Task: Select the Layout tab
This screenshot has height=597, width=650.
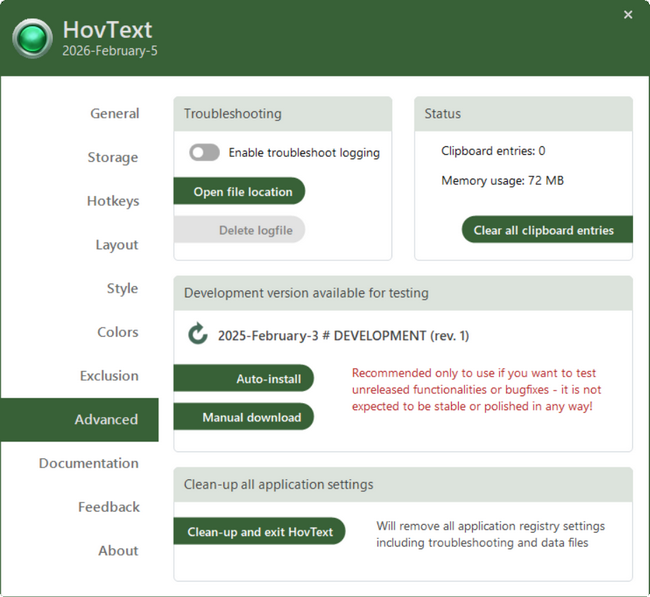Action: click(x=116, y=245)
